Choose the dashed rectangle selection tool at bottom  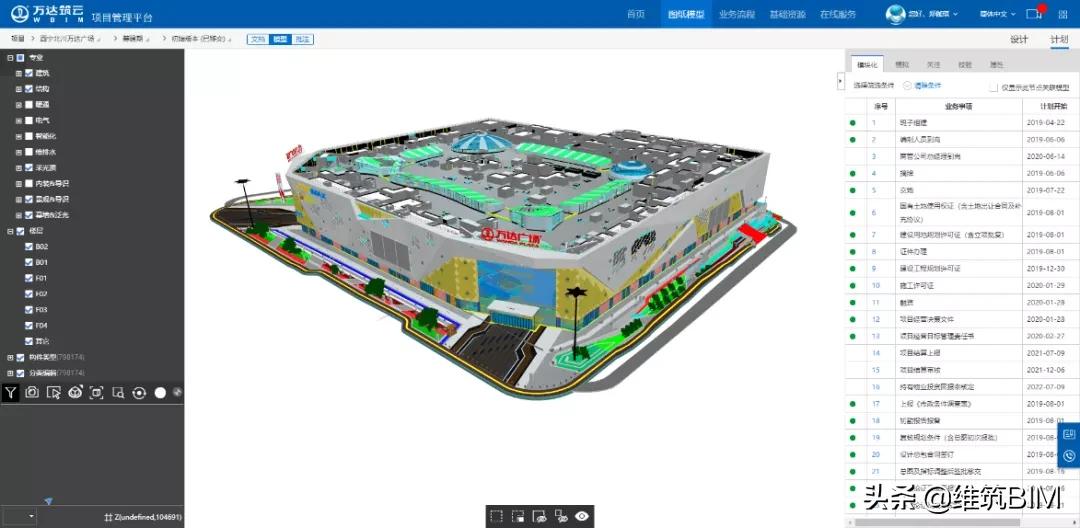[497, 516]
